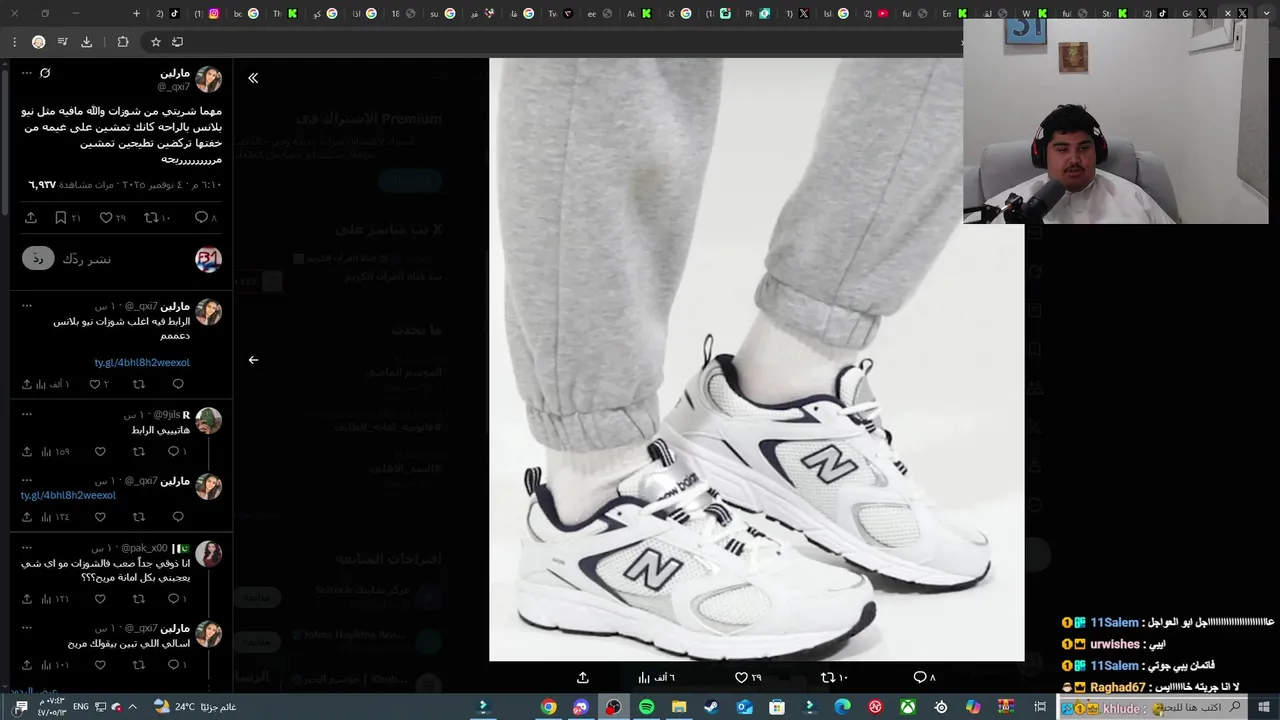1280x720 pixels.
Task: Share the @9jils reply with 159 views
Action: [x=27, y=452]
